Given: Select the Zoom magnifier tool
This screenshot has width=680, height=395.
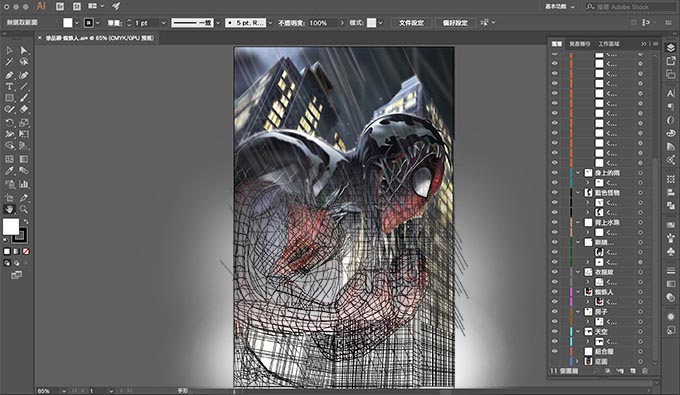Looking at the screenshot, I should click(24, 209).
